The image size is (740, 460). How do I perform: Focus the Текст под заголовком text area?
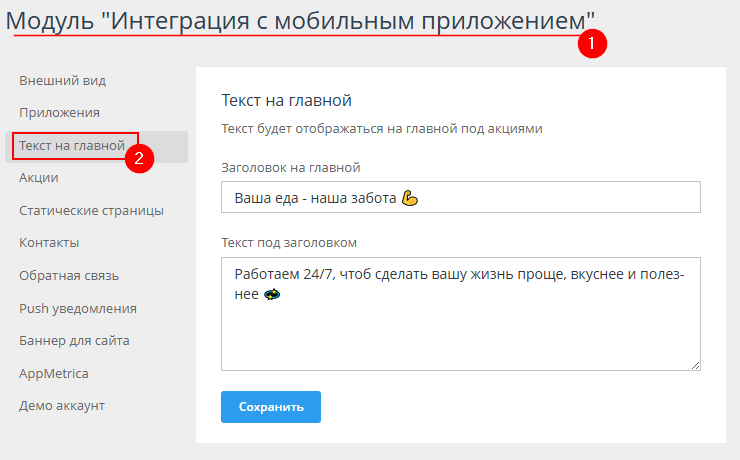460,330
